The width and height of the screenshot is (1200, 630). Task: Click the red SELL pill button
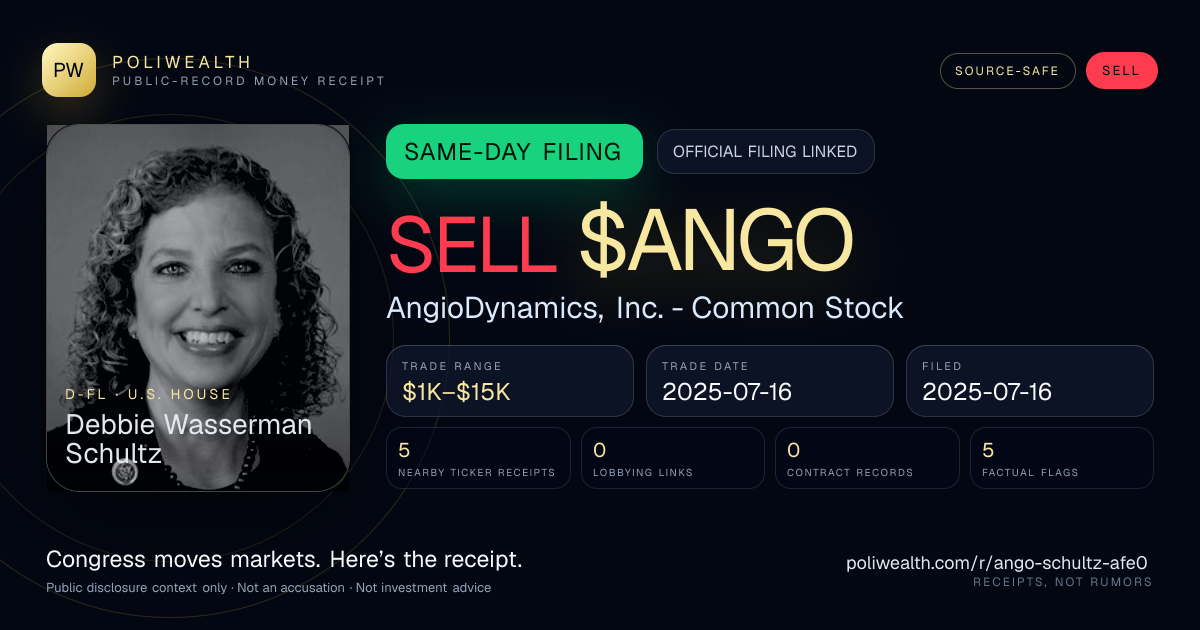(x=1121, y=71)
